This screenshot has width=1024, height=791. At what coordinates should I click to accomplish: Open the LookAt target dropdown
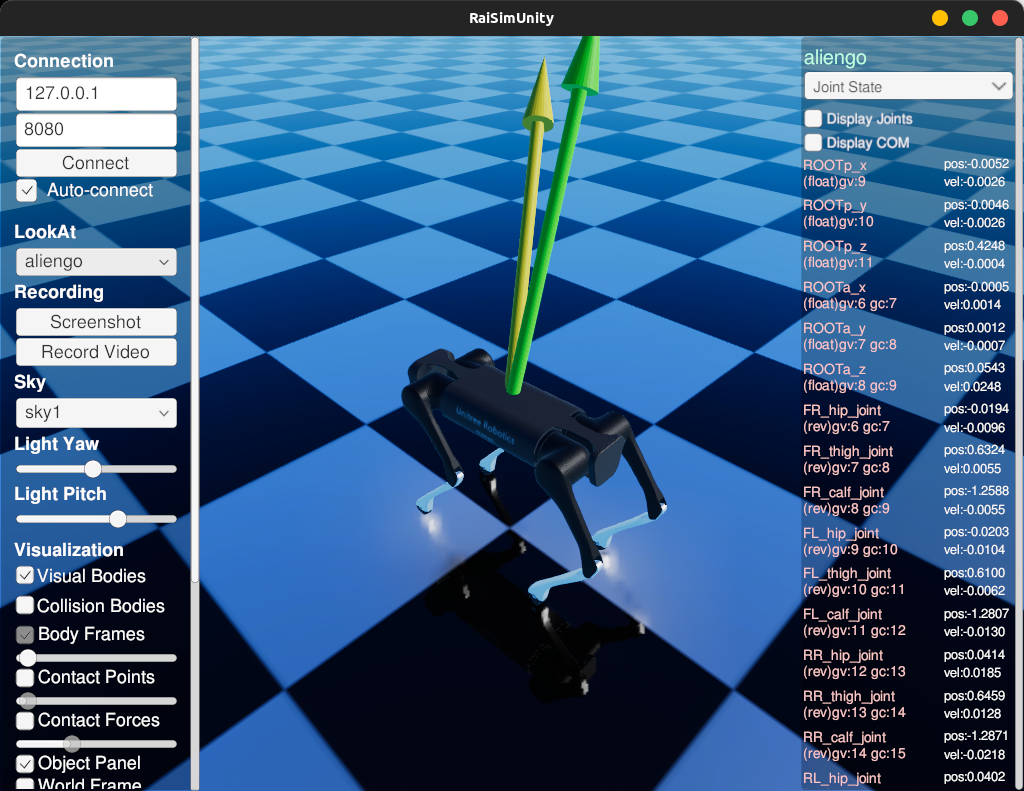(x=96, y=261)
